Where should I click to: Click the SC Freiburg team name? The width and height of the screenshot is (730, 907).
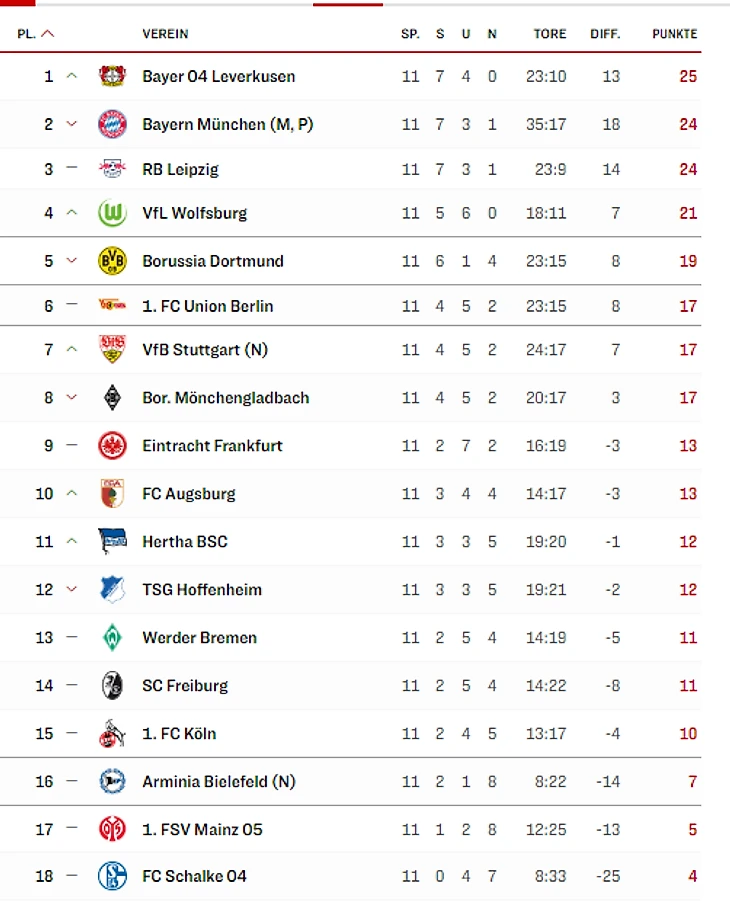pyautogui.click(x=185, y=685)
